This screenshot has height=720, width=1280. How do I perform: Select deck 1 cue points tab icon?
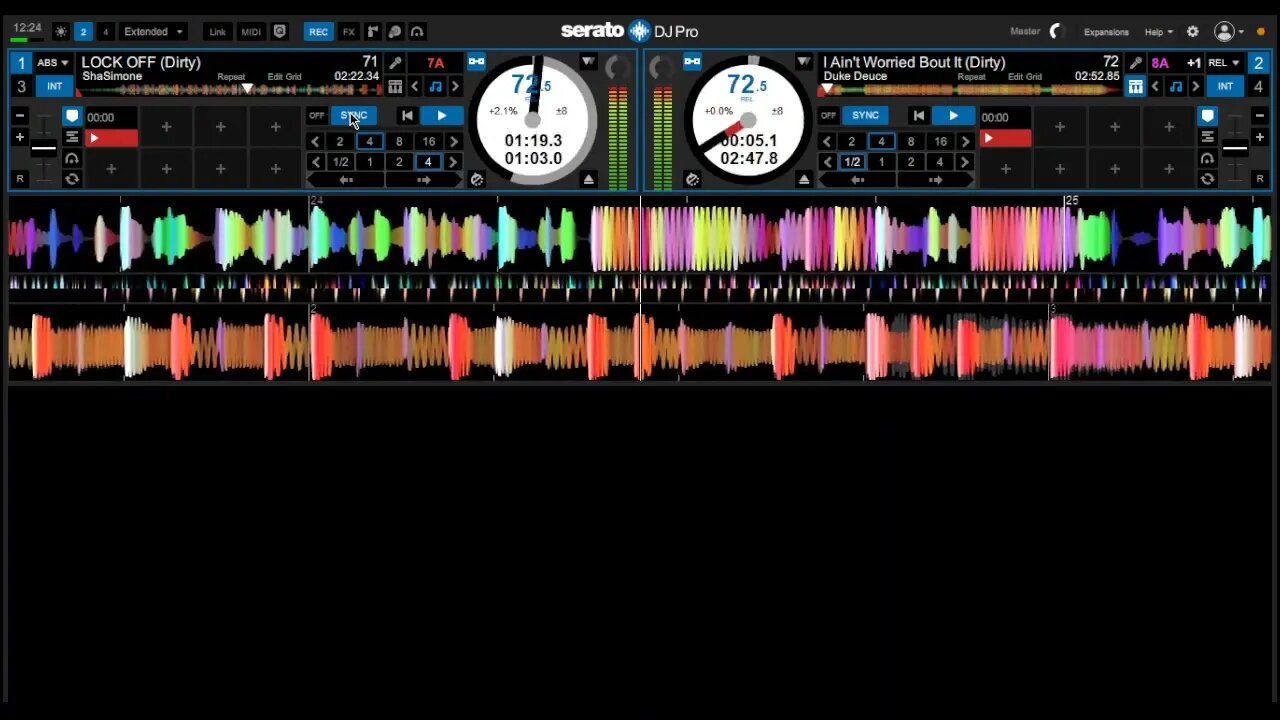click(x=72, y=116)
